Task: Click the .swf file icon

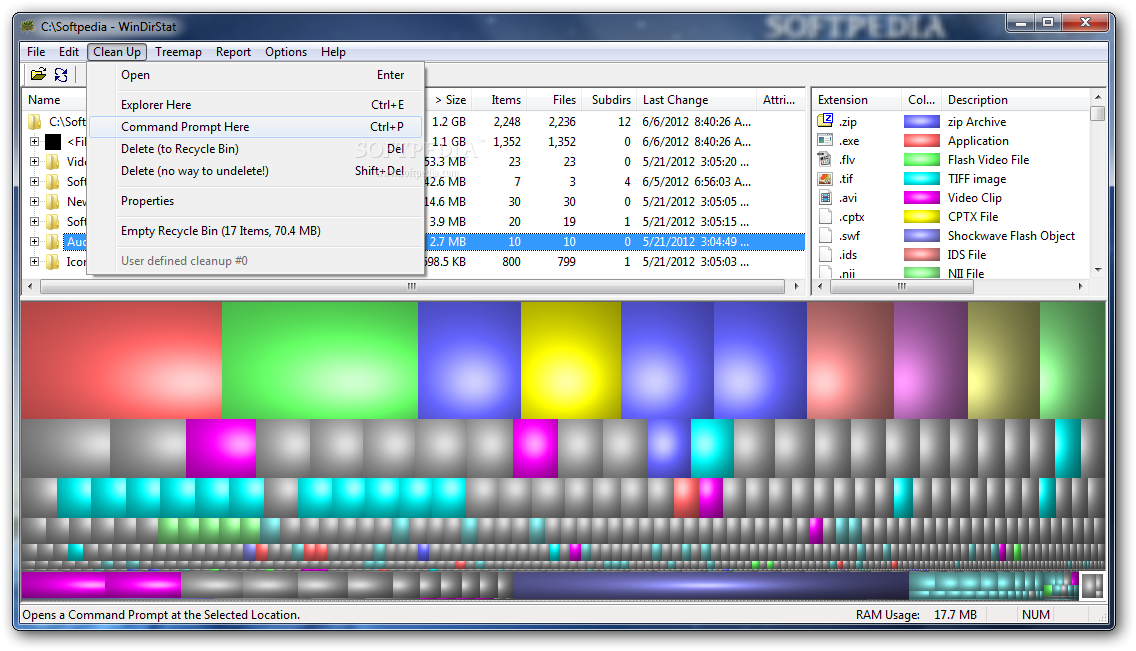Action: (825, 235)
